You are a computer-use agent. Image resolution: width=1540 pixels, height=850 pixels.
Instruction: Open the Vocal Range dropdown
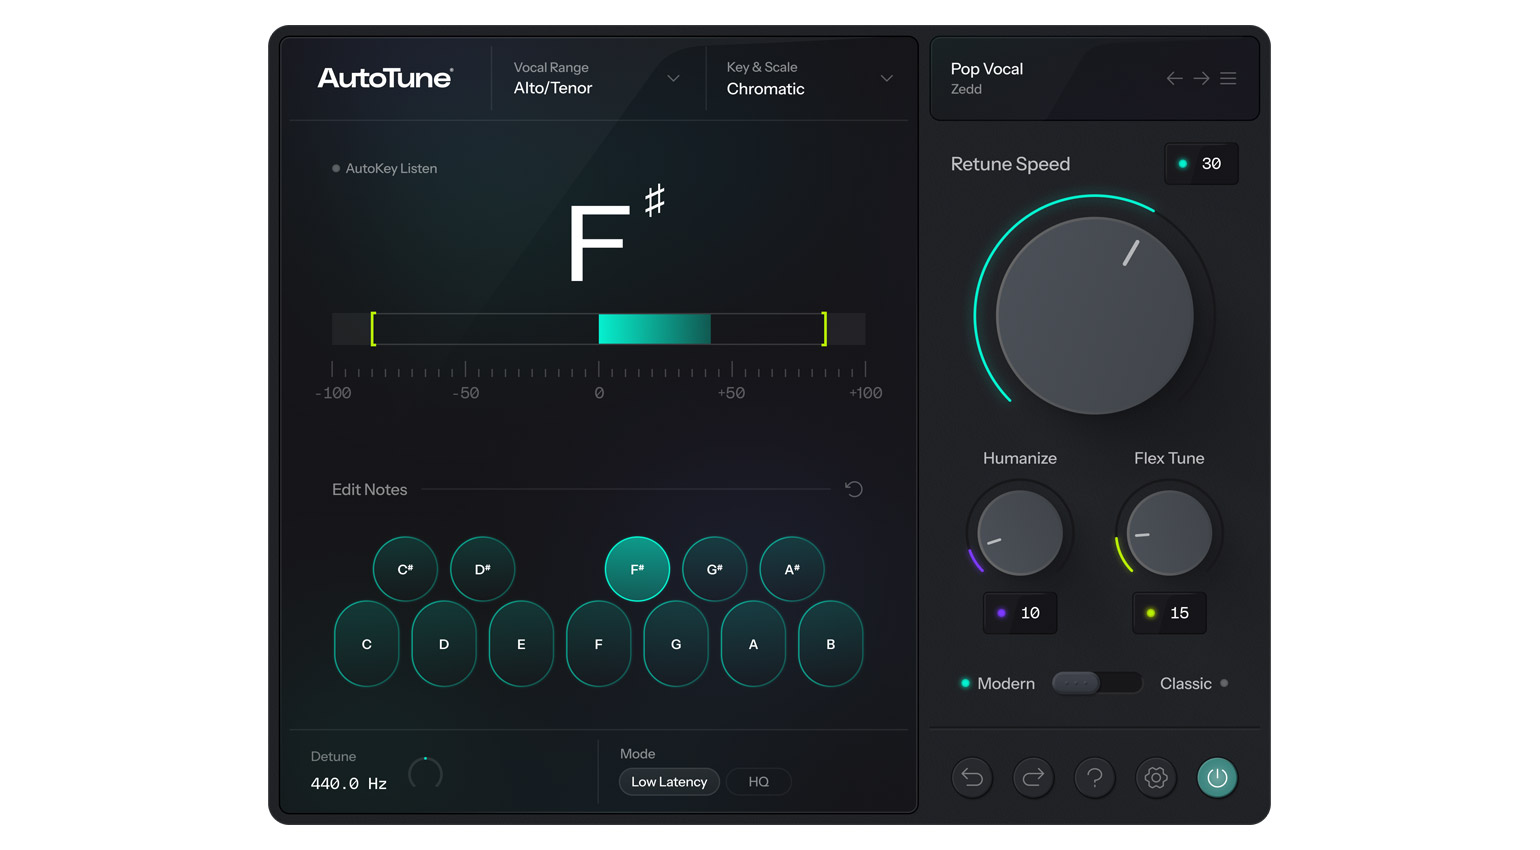point(594,78)
